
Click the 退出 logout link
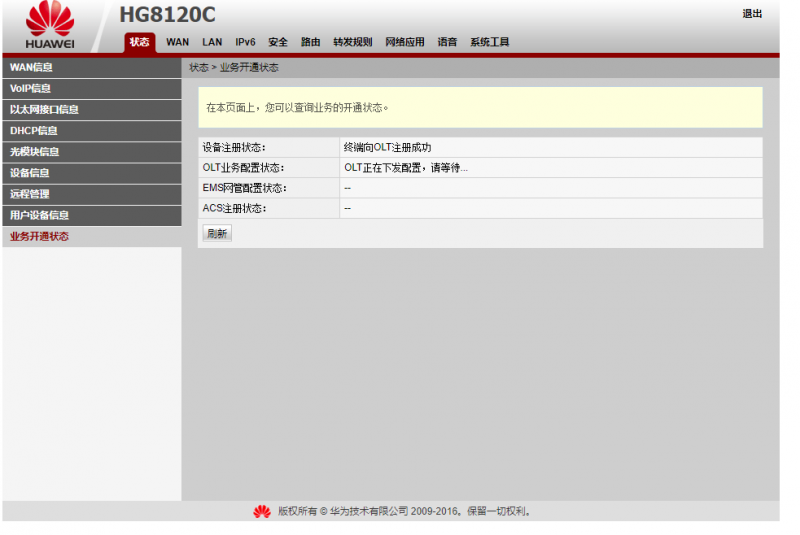click(x=752, y=14)
